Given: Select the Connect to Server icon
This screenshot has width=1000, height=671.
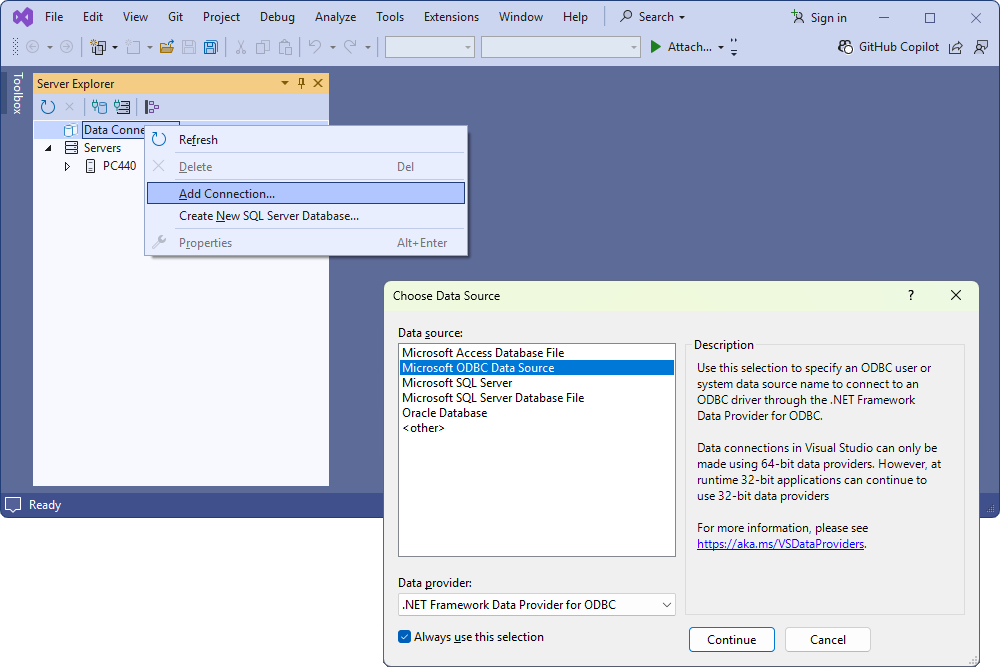Looking at the screenshot, I should tap(121, 106).
